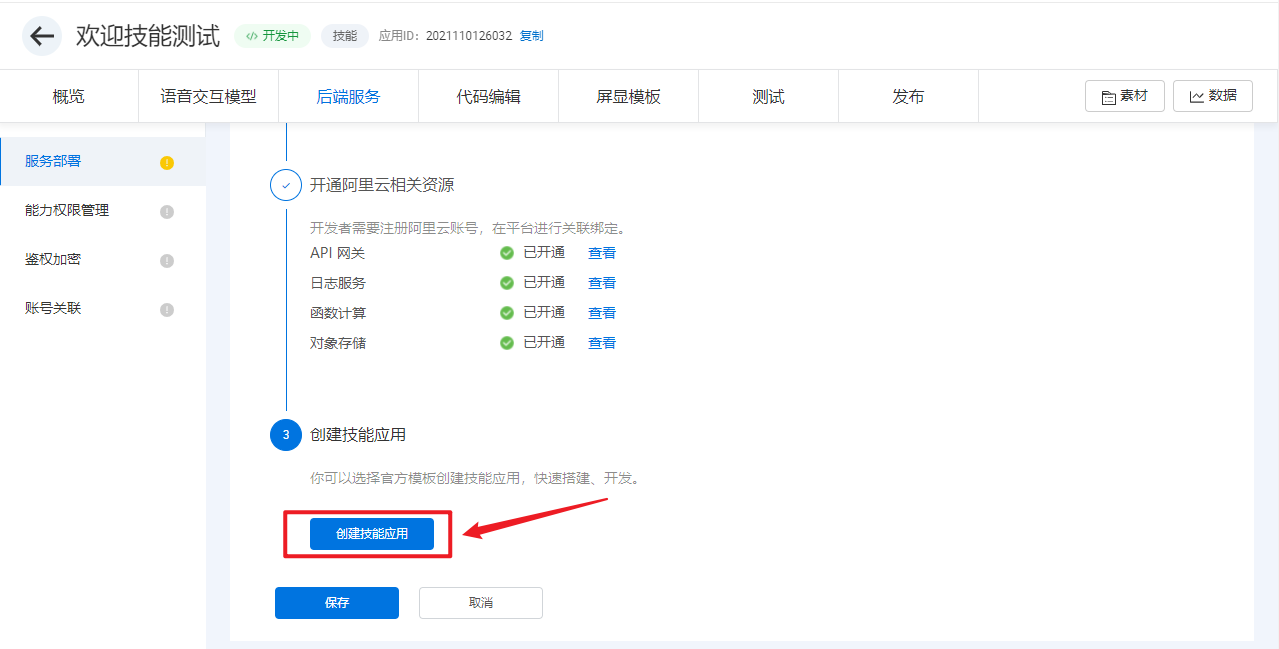Click the green check icon for API 网关
The height and width of the screenshot is (649, 1279).
coord(507,253)
